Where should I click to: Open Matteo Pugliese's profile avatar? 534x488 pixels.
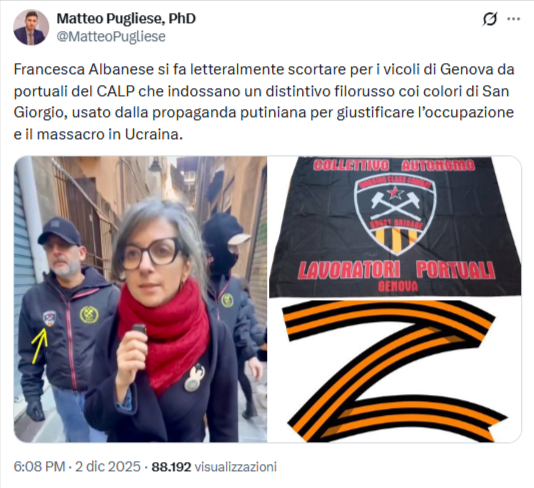[31, 27]
